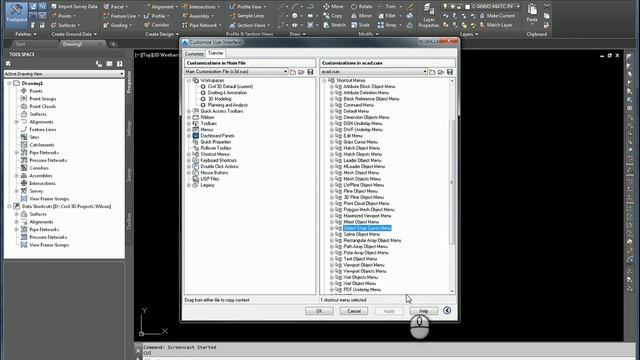The image size is (640, 360).
Task: Click OK in Customize User Interface
Action: point(319,311)
